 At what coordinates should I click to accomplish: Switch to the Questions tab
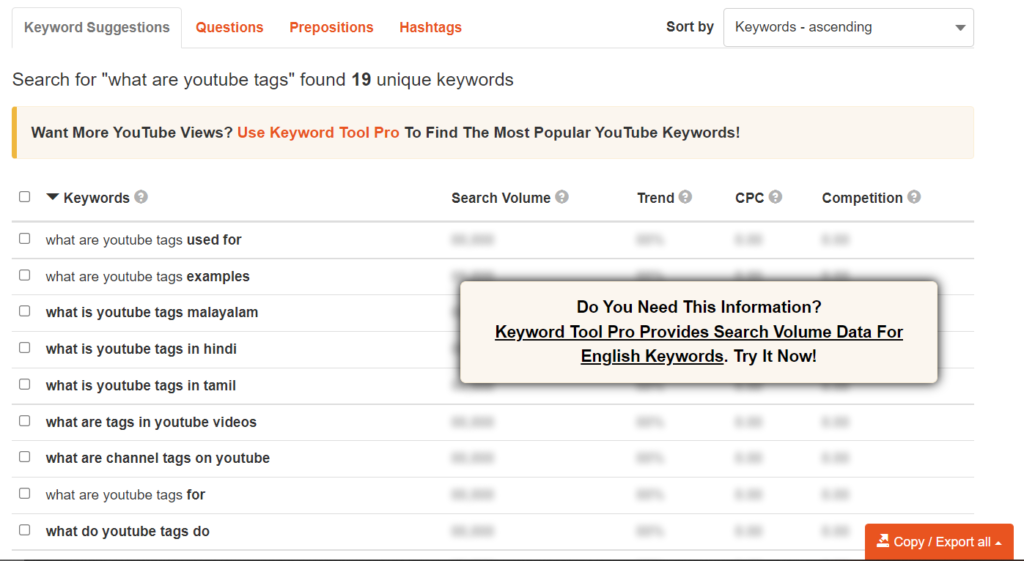(x=229, y=27)
